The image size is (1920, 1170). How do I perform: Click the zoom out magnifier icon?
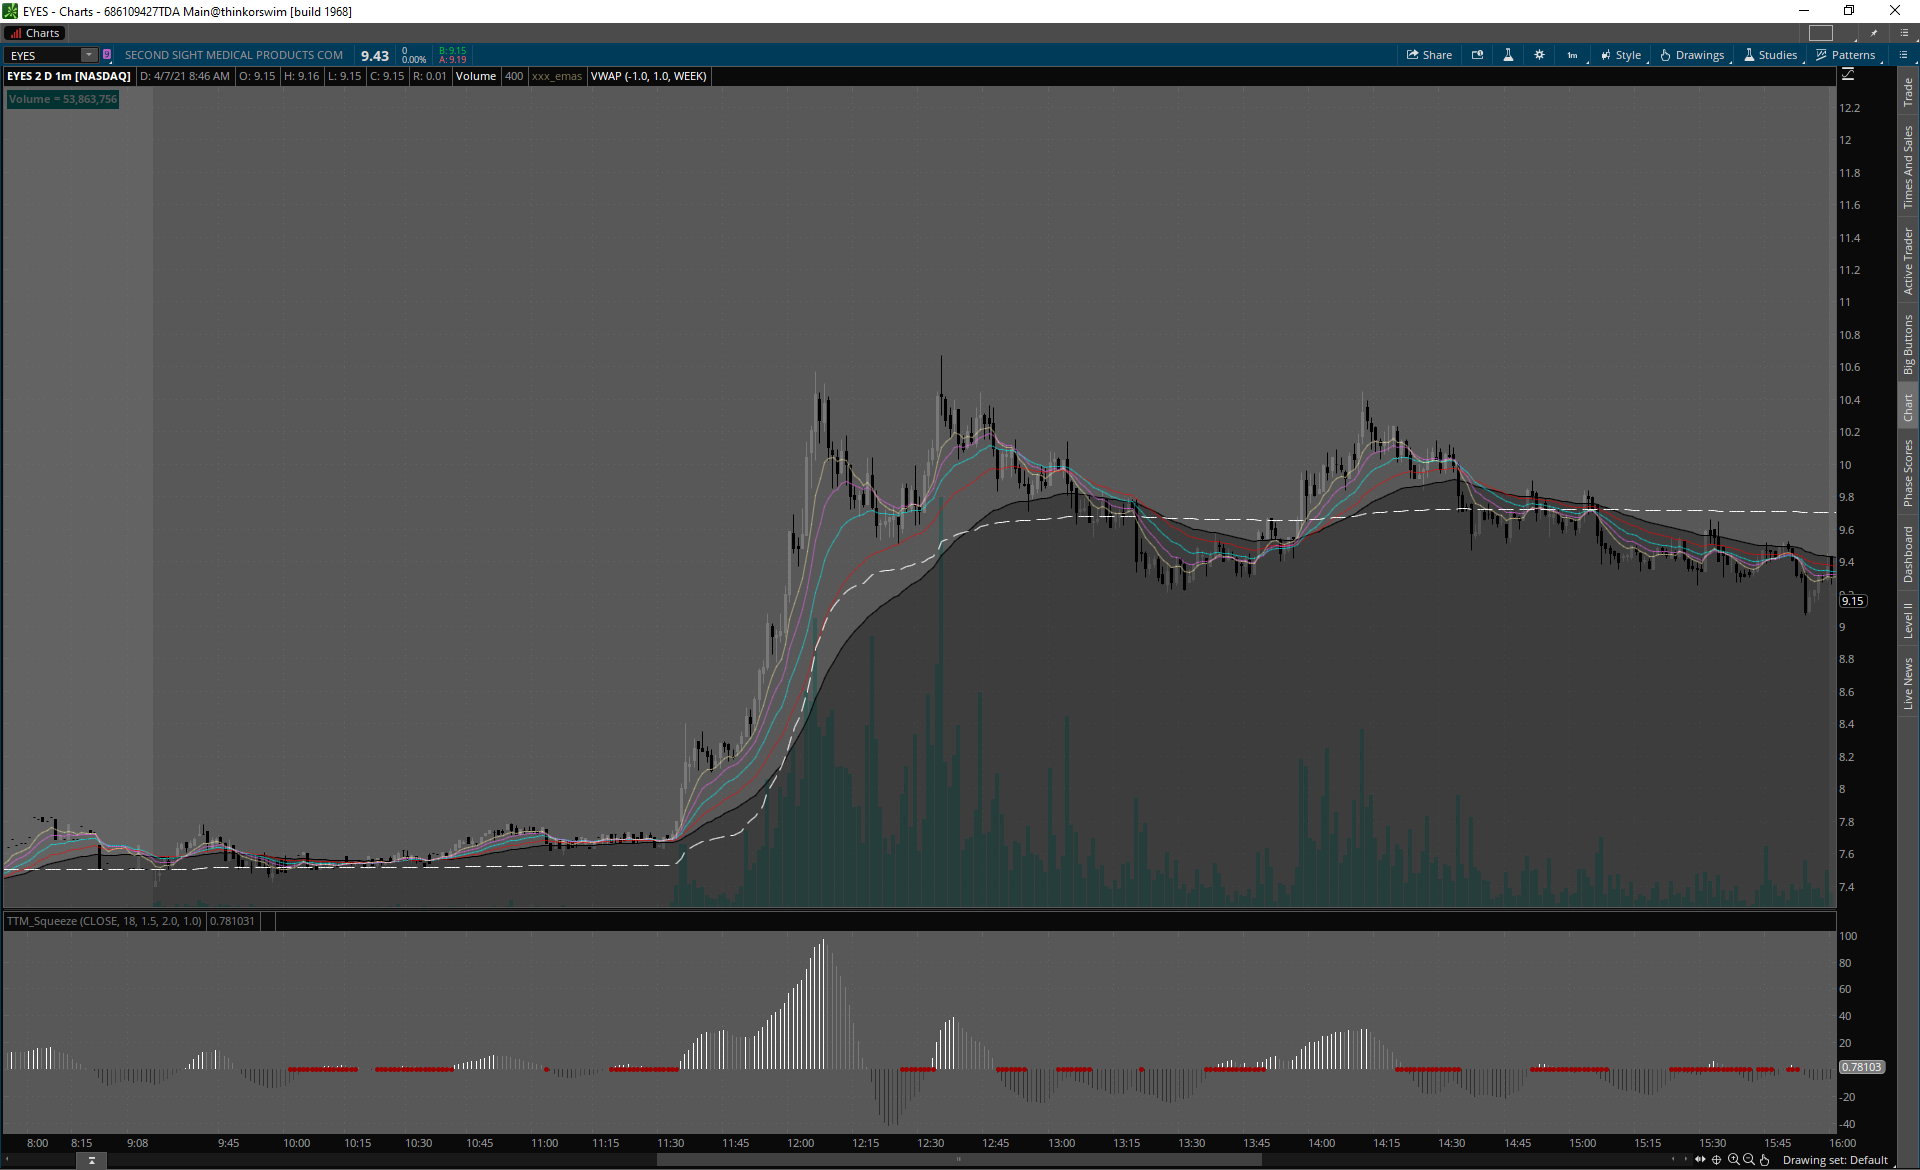pyautogui.click(x=1749, y=1160)
